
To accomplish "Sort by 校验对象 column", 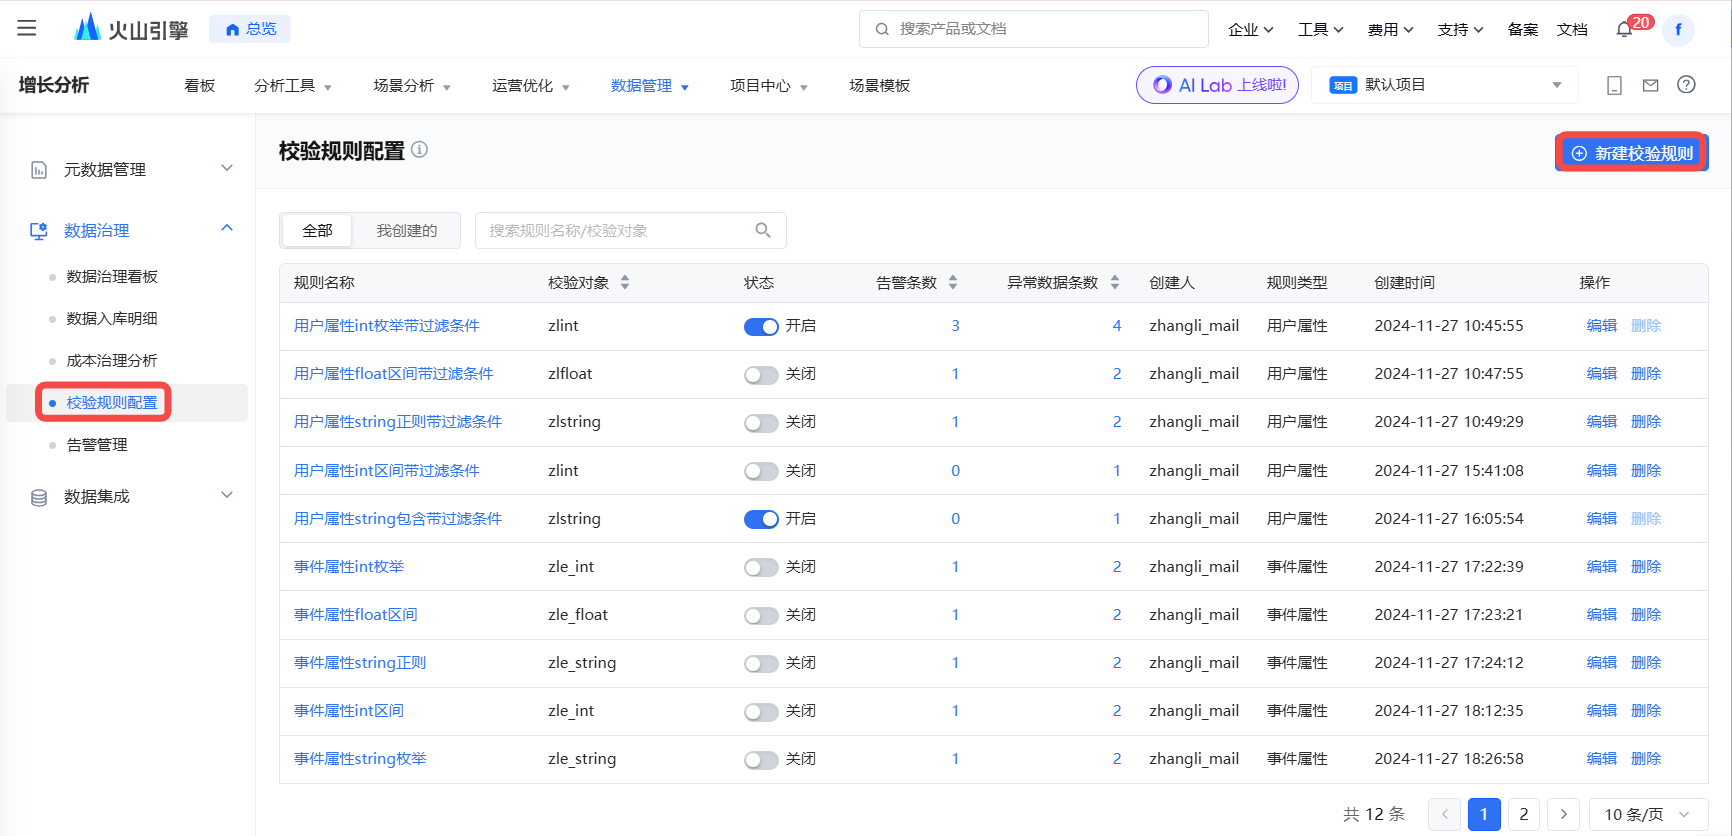I will [625, 282].
